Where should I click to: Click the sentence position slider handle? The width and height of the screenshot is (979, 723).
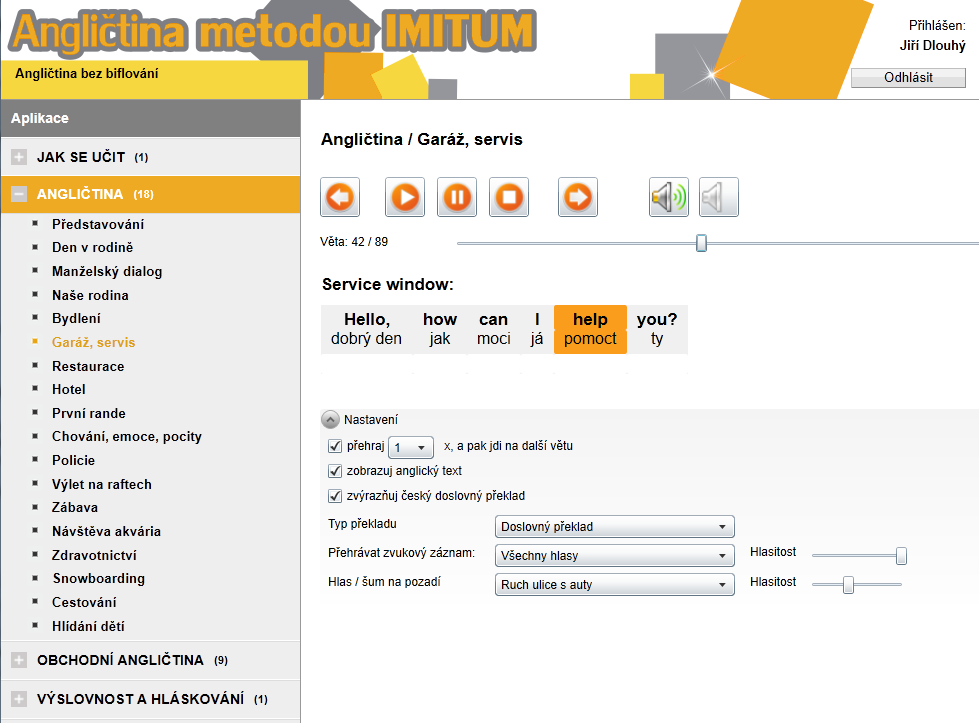coord(701,243)
